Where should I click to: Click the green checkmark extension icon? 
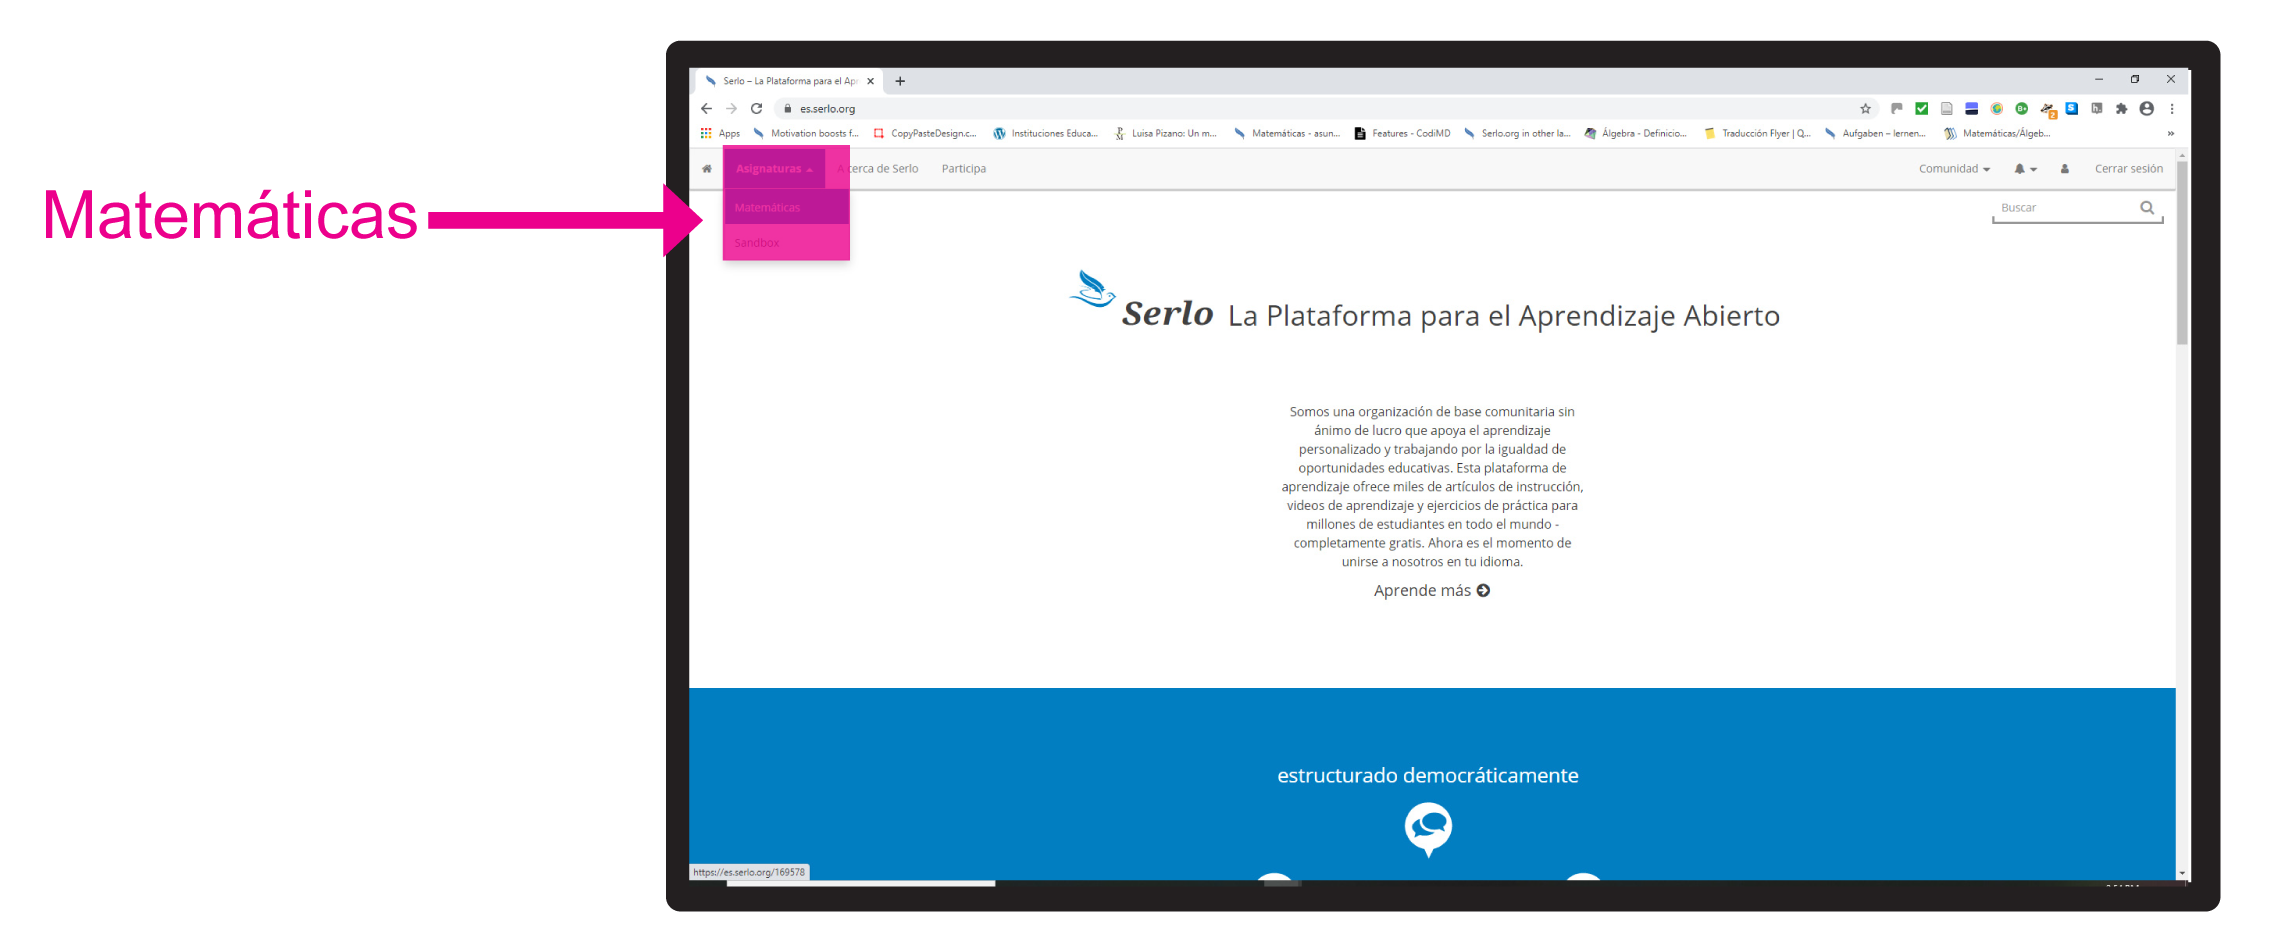(x=1922, y=109)
